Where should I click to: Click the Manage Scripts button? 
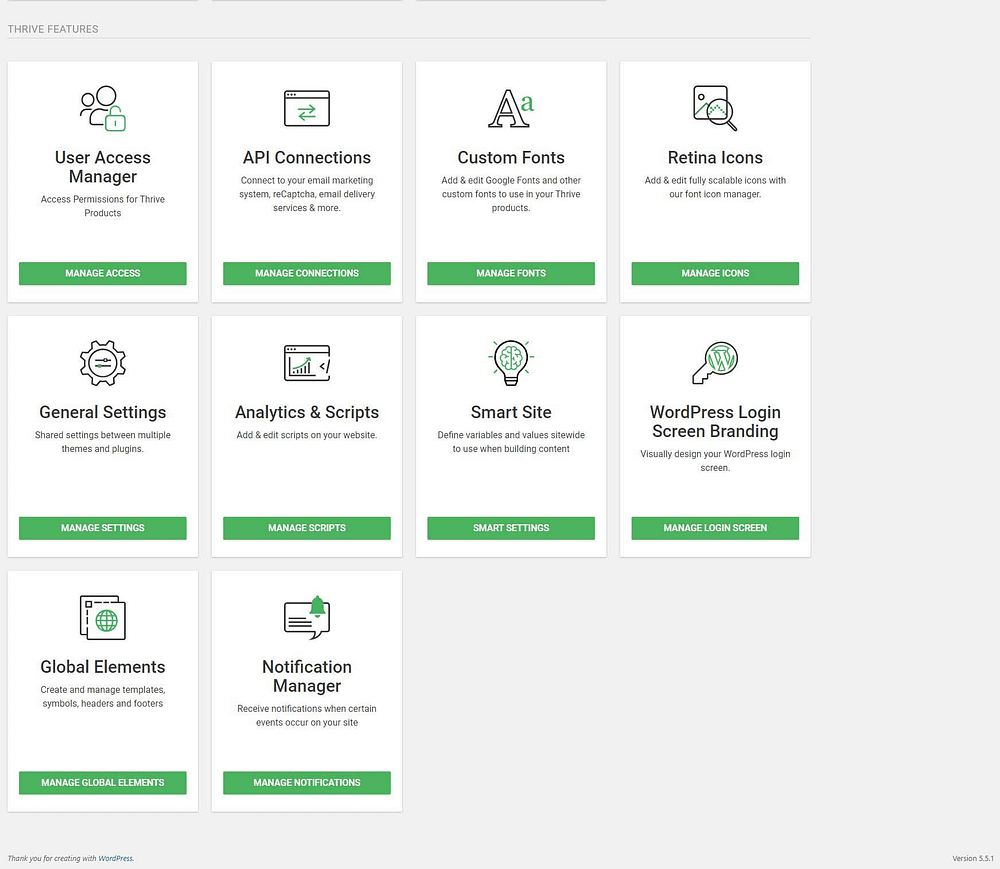tap(307, 529)
